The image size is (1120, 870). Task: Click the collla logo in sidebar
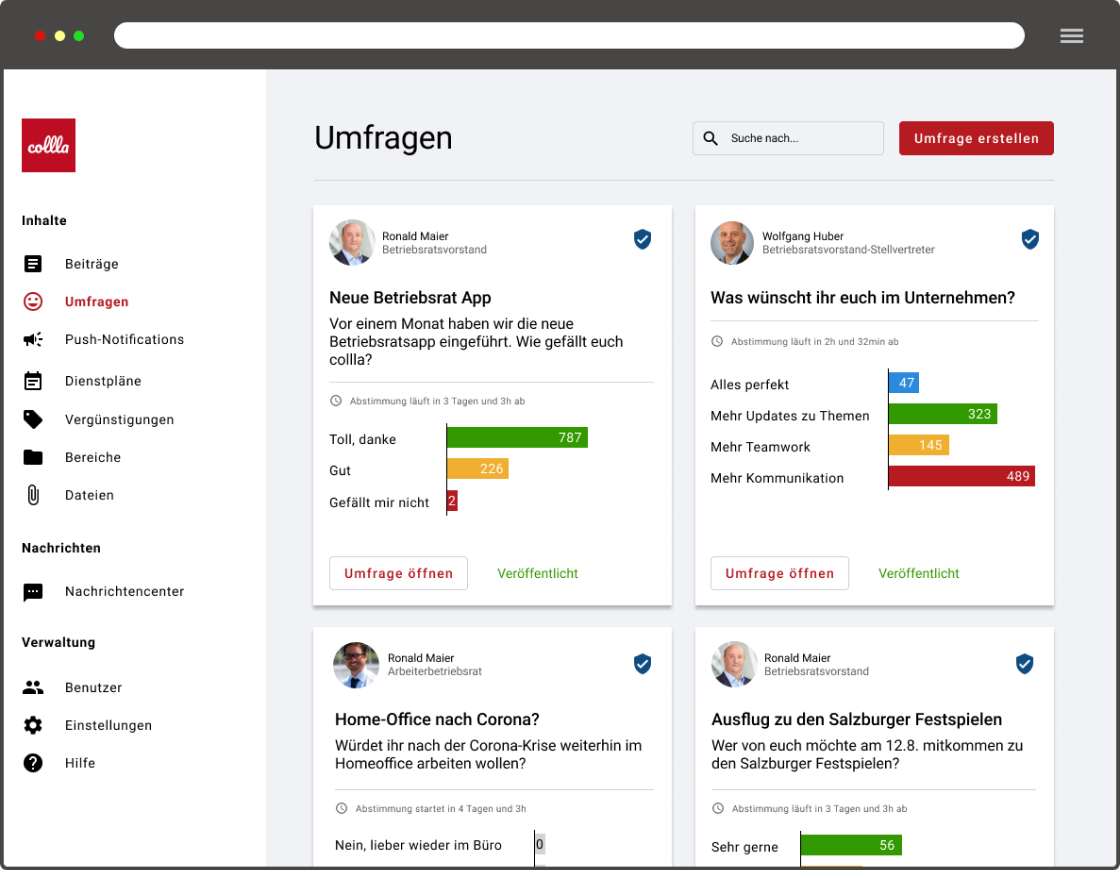pos(48,146)
